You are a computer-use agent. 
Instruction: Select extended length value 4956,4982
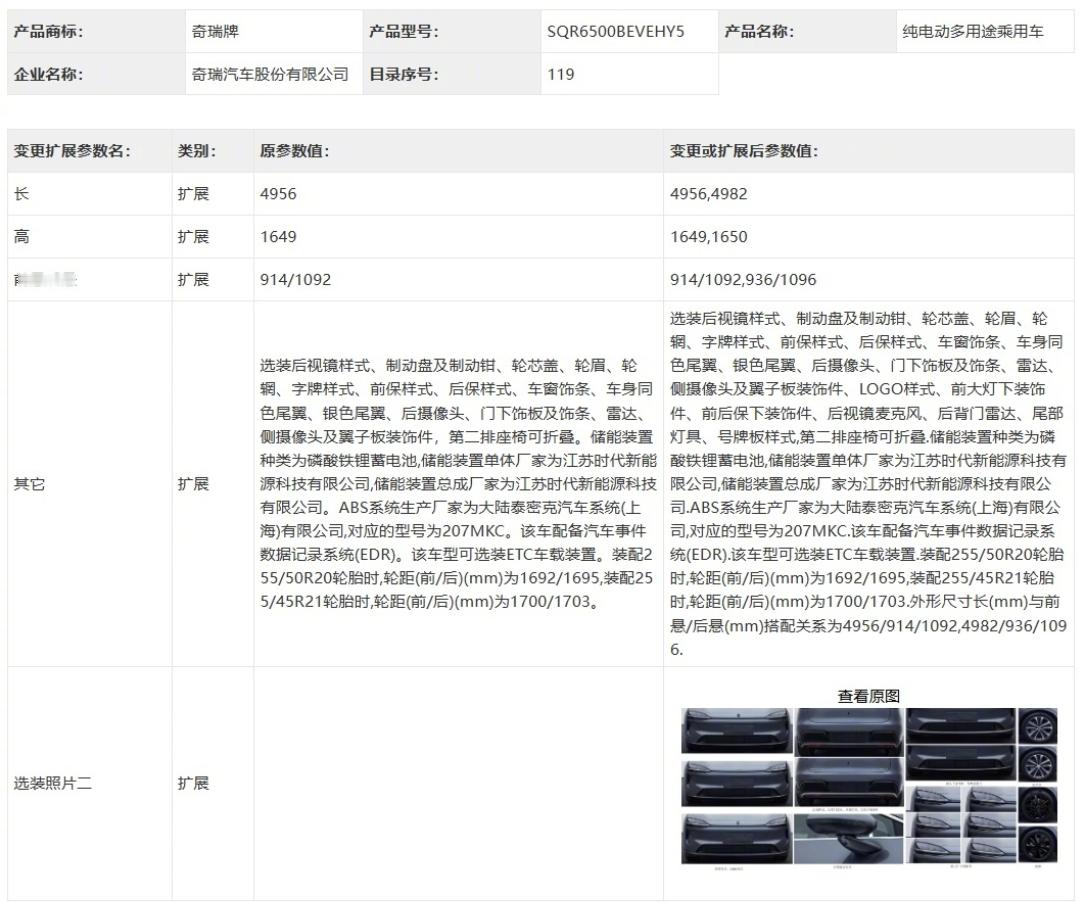[x=709, y=194]
